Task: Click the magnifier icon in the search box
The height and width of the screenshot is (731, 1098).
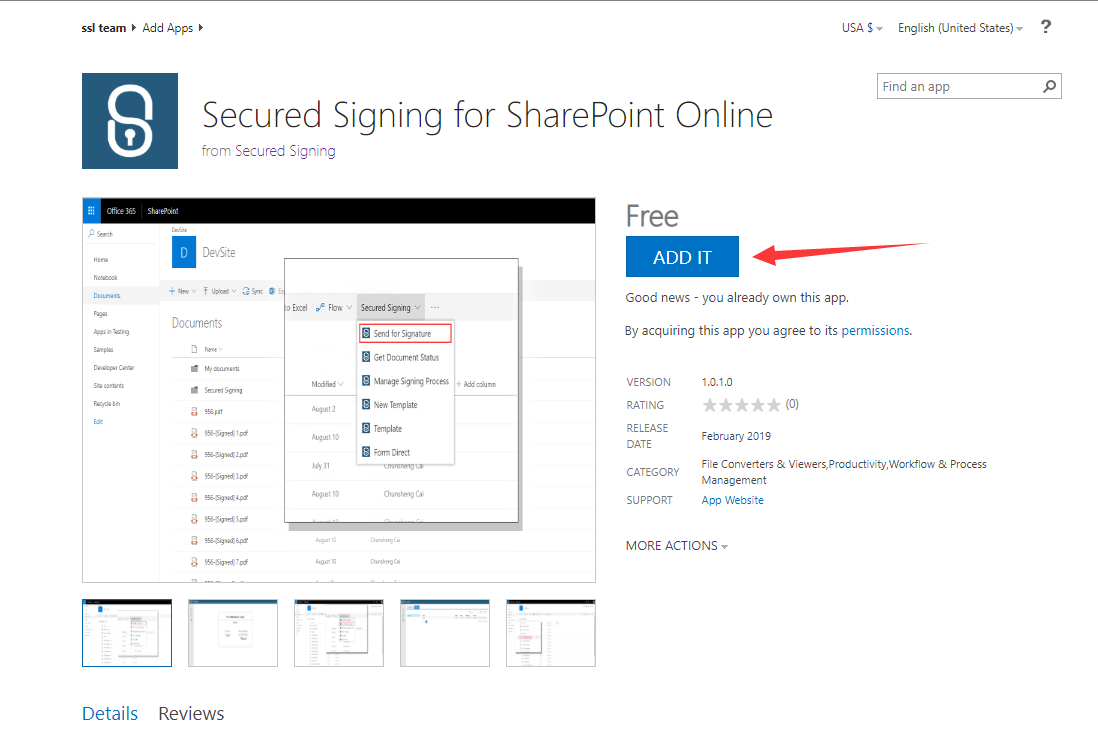Action: (1049, 87)
